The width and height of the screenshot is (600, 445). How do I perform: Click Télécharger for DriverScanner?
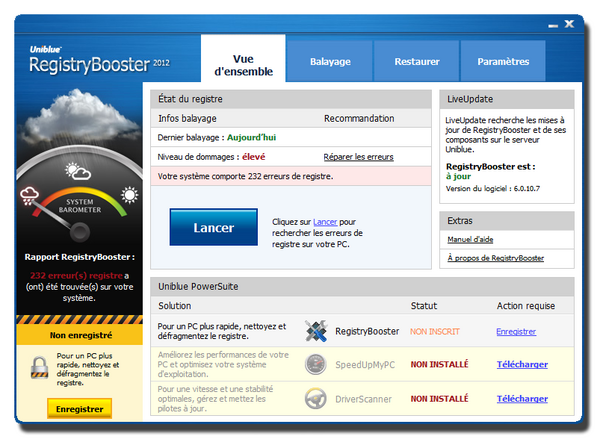(x=522, y=399)
